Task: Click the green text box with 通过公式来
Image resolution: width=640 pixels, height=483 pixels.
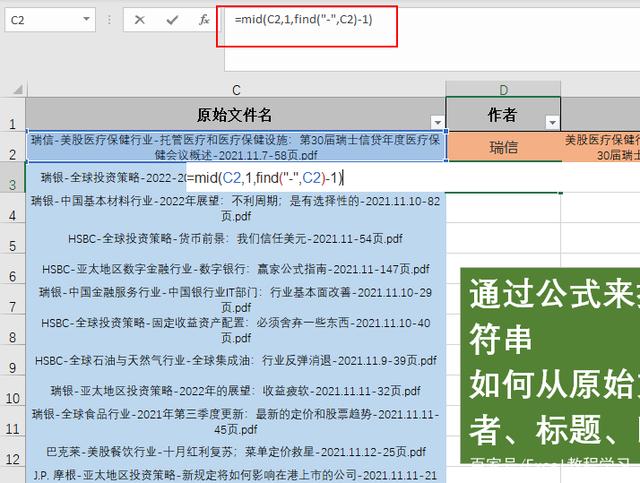Action: coord(550,365)
